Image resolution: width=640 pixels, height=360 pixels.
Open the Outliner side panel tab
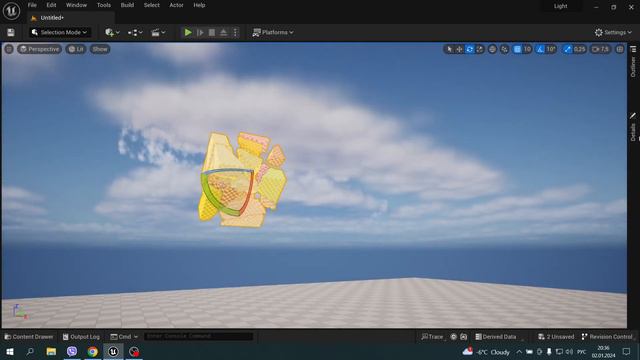633,62
